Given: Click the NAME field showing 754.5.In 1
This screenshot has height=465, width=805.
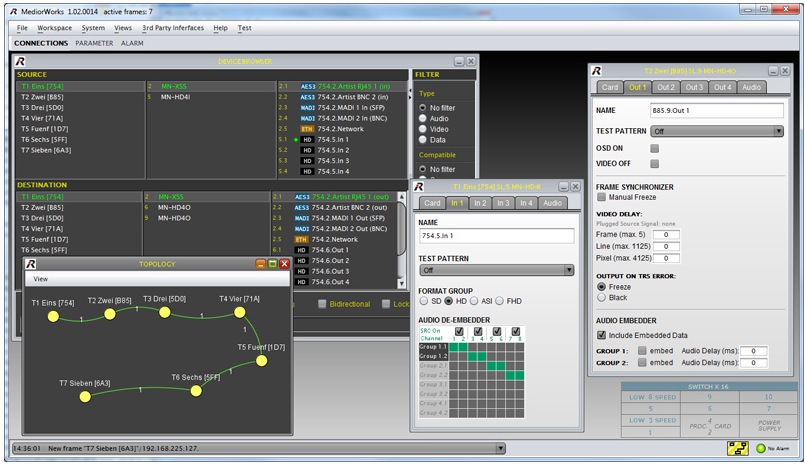Looking at the screenshot, I should (x=496, y=236).
